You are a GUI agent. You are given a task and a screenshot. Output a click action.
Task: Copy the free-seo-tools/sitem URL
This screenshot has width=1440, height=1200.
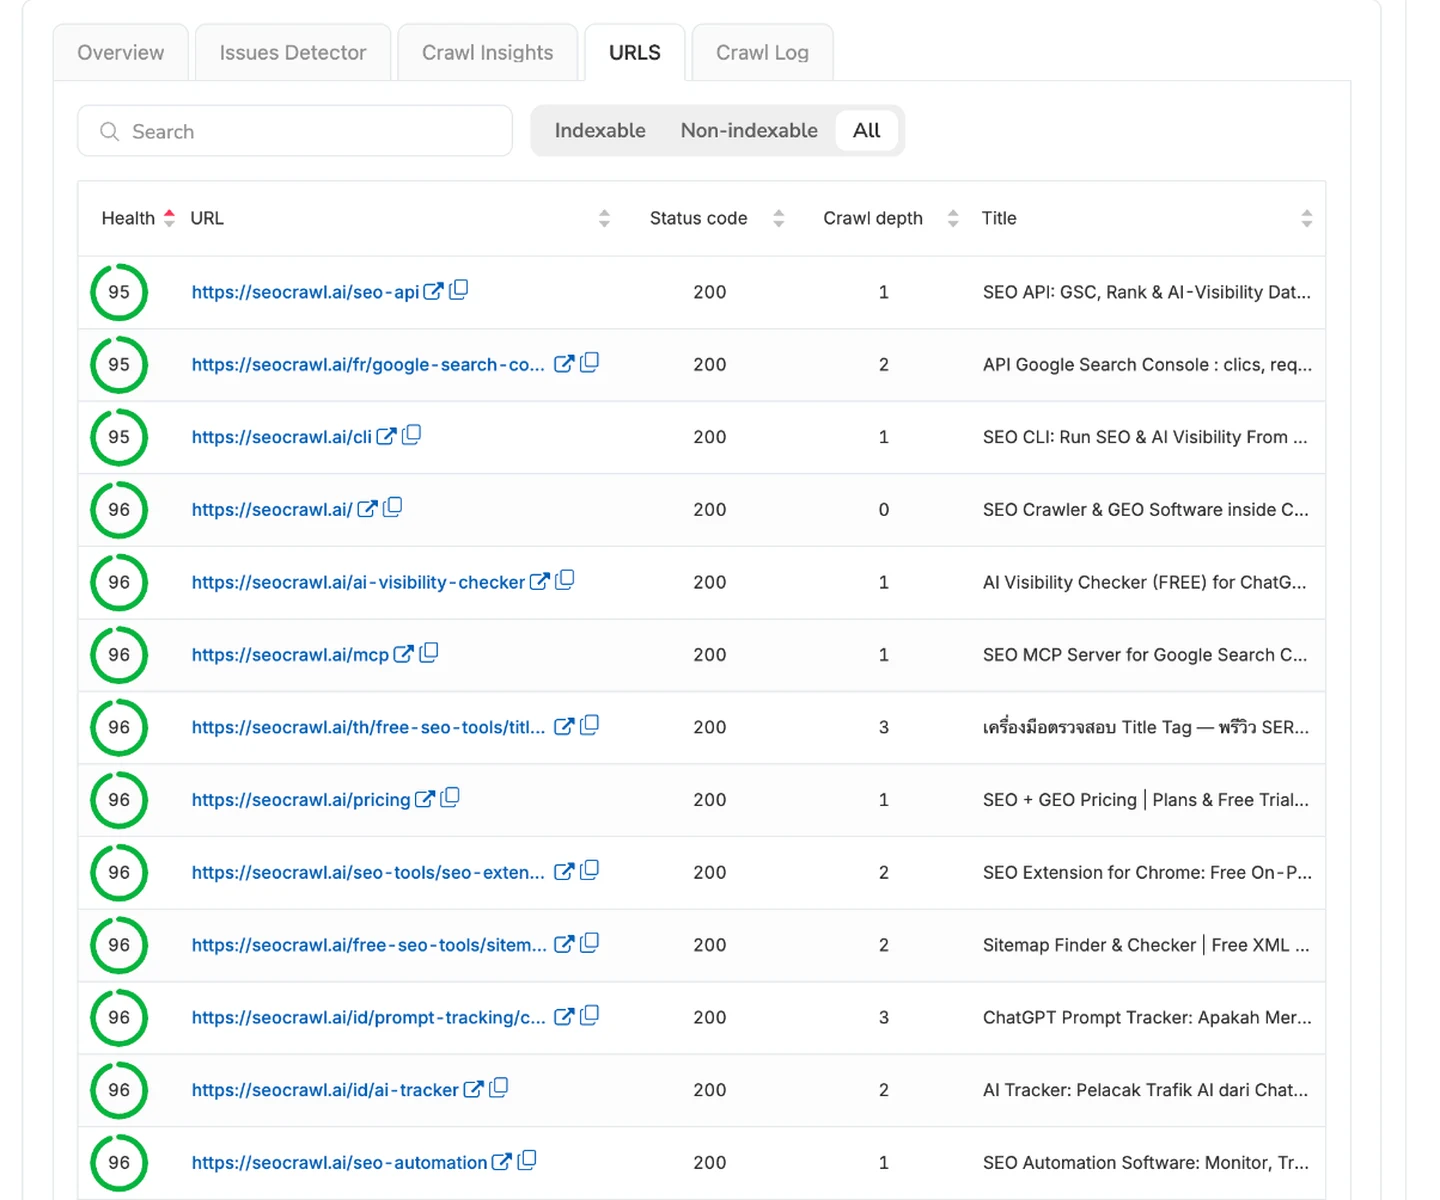[590, 943]
